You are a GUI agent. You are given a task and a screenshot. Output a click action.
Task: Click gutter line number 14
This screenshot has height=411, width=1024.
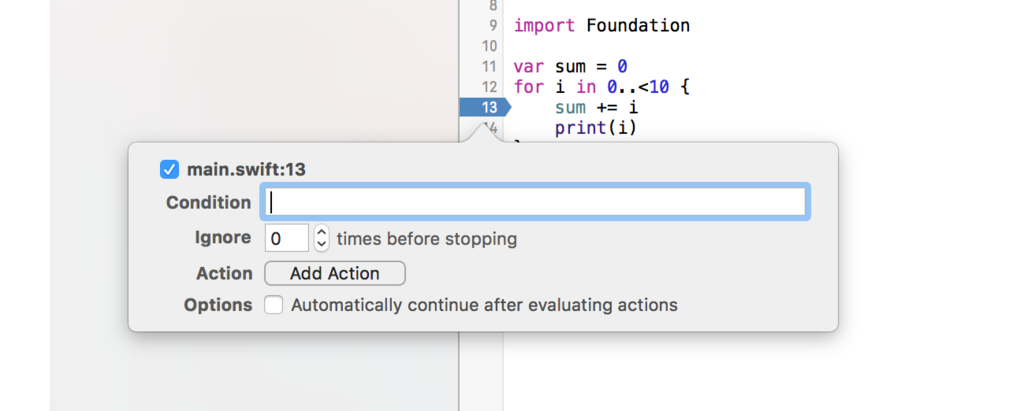(489, 127)
